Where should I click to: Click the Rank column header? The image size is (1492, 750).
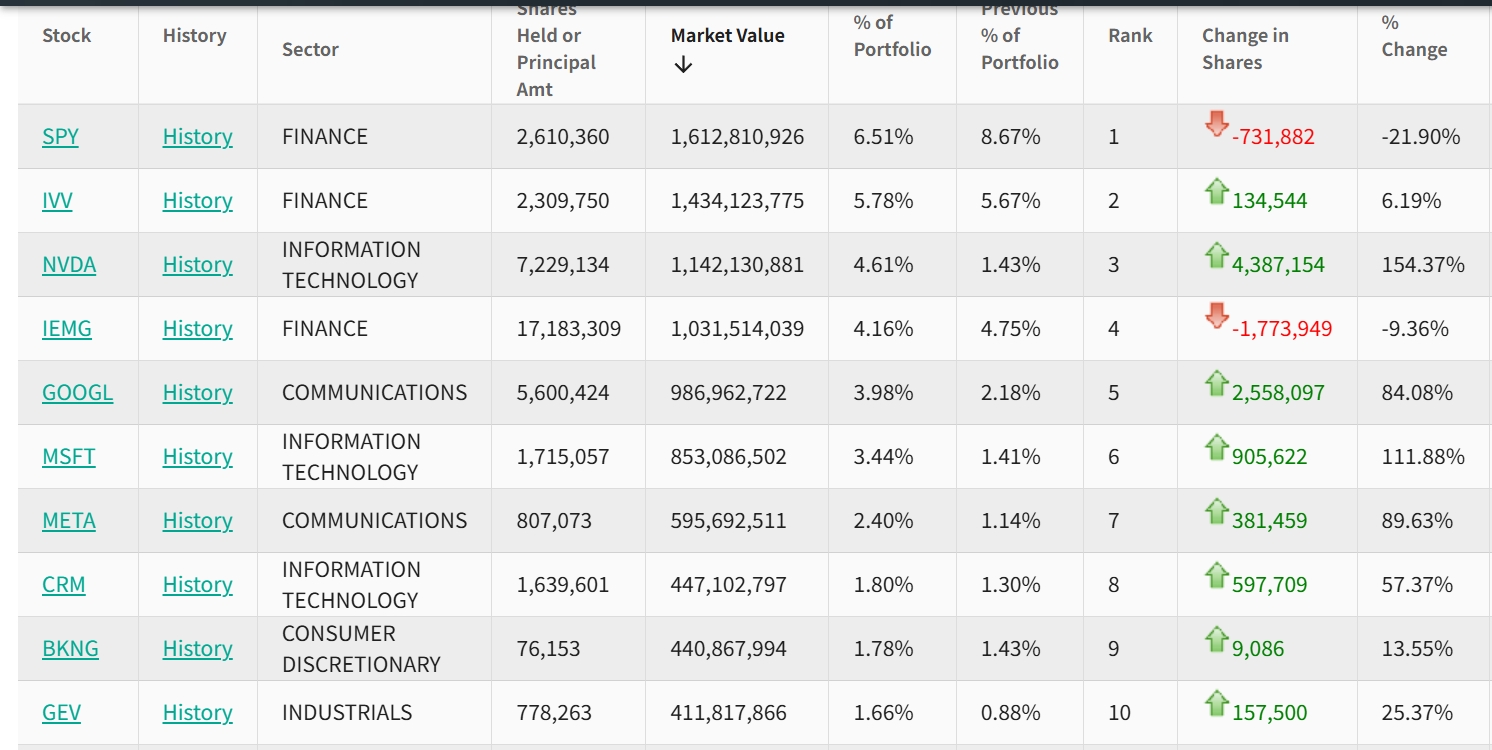coord(1130,36)
